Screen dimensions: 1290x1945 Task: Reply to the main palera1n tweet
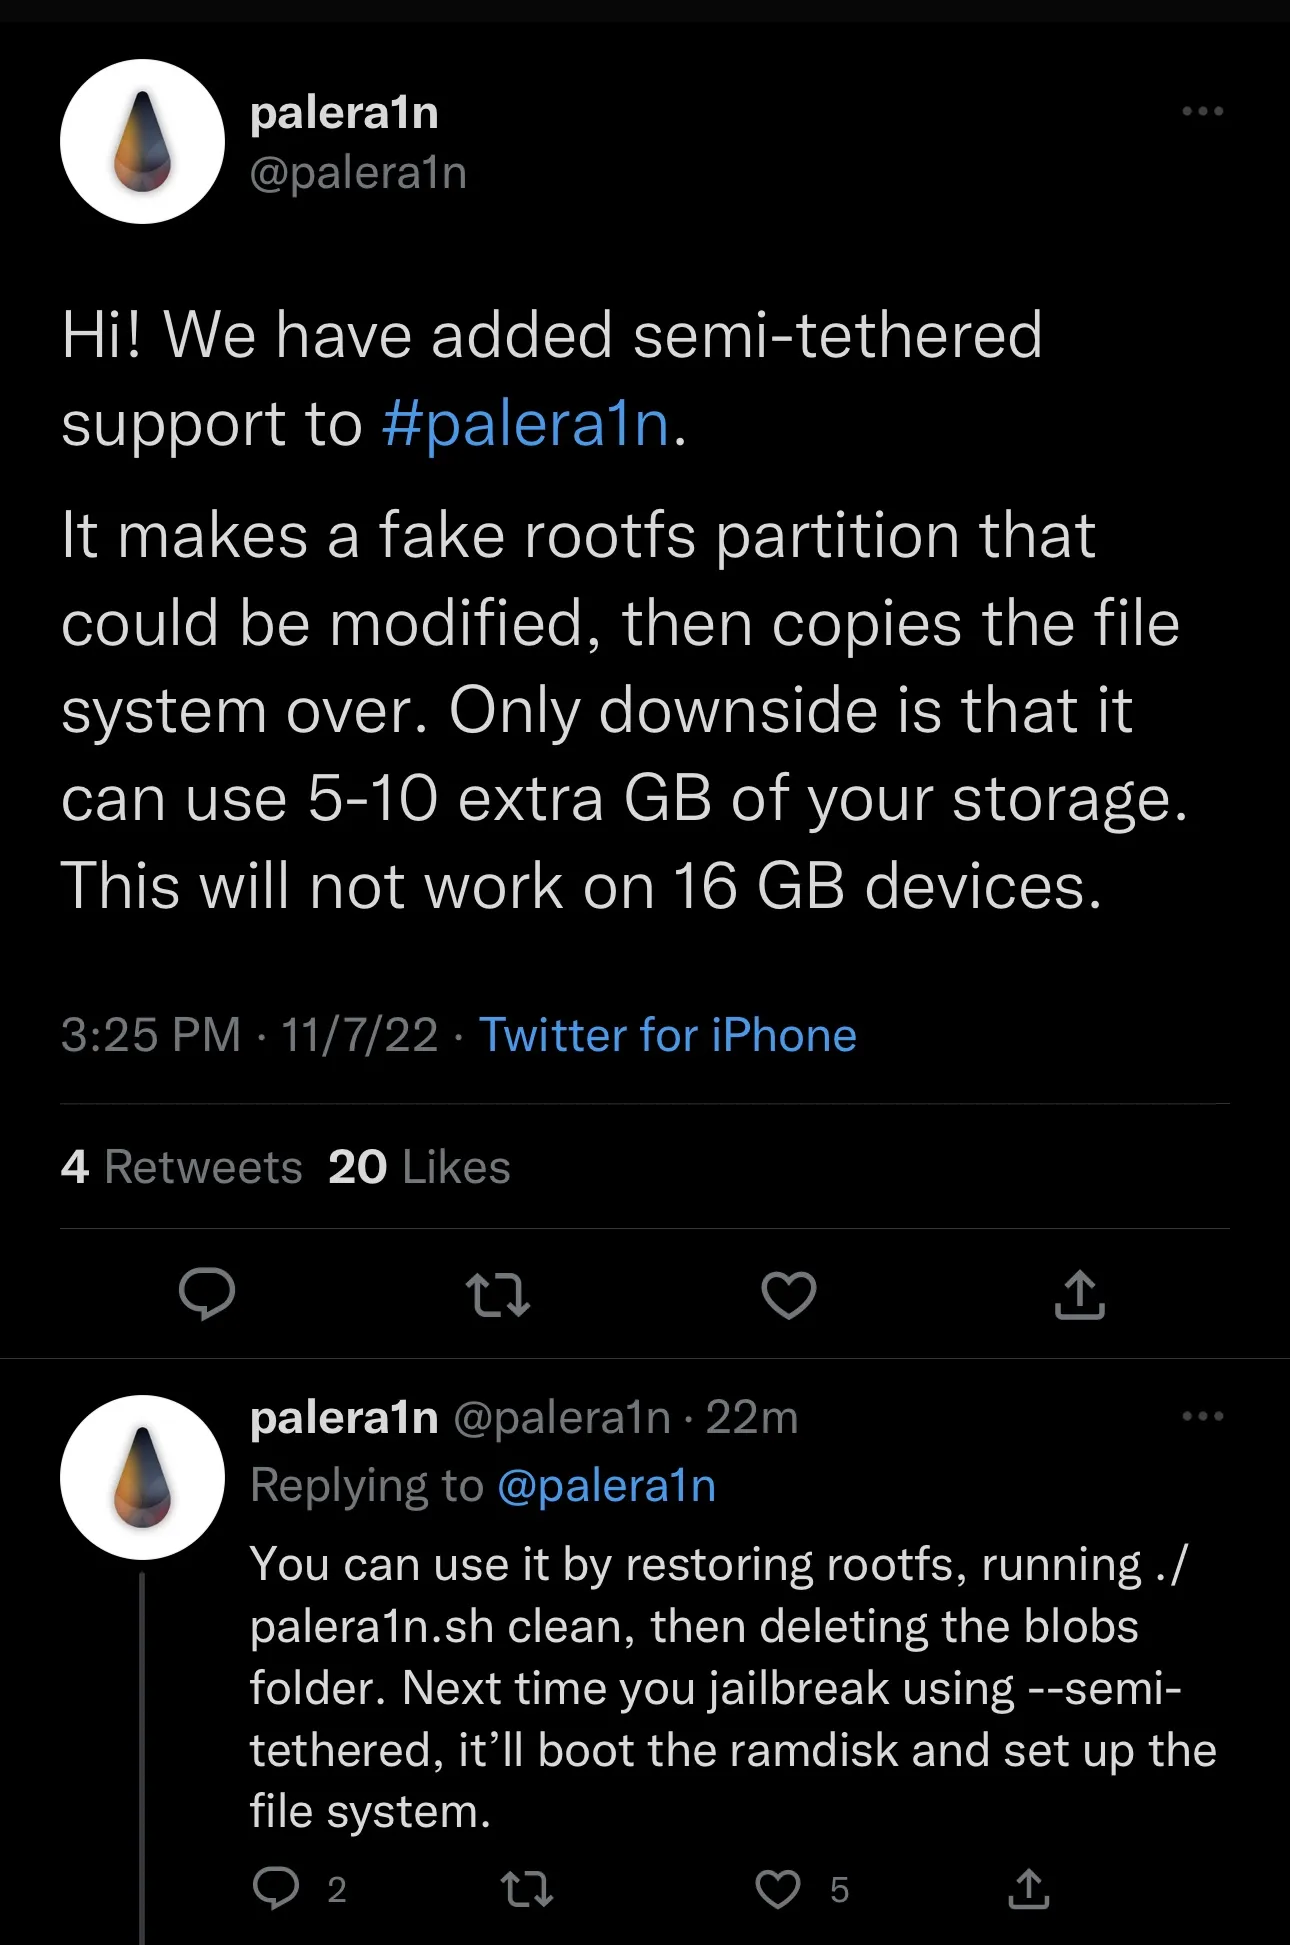pos(207,1294)
